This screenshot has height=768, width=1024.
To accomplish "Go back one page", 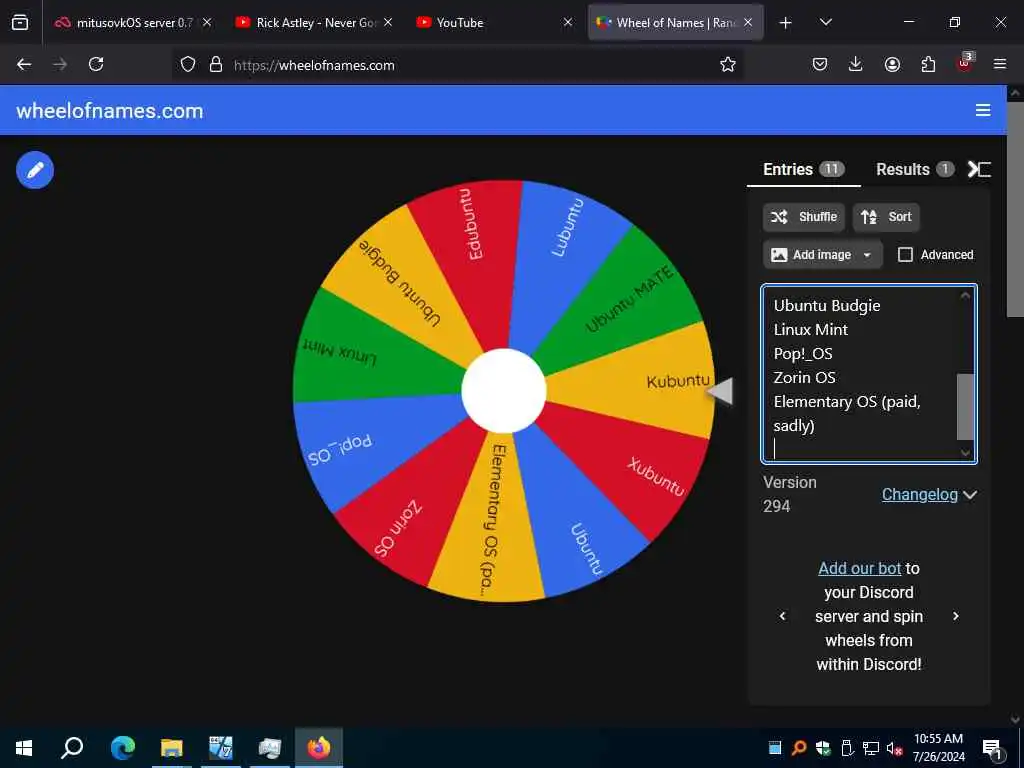I will (24, 64).
